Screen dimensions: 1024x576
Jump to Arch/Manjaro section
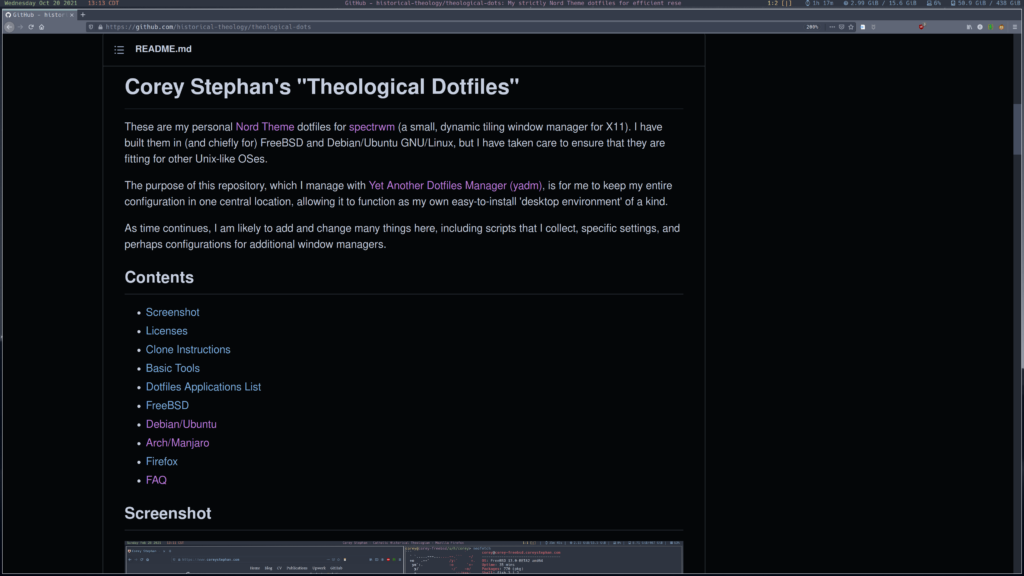(x=178, y=443)
